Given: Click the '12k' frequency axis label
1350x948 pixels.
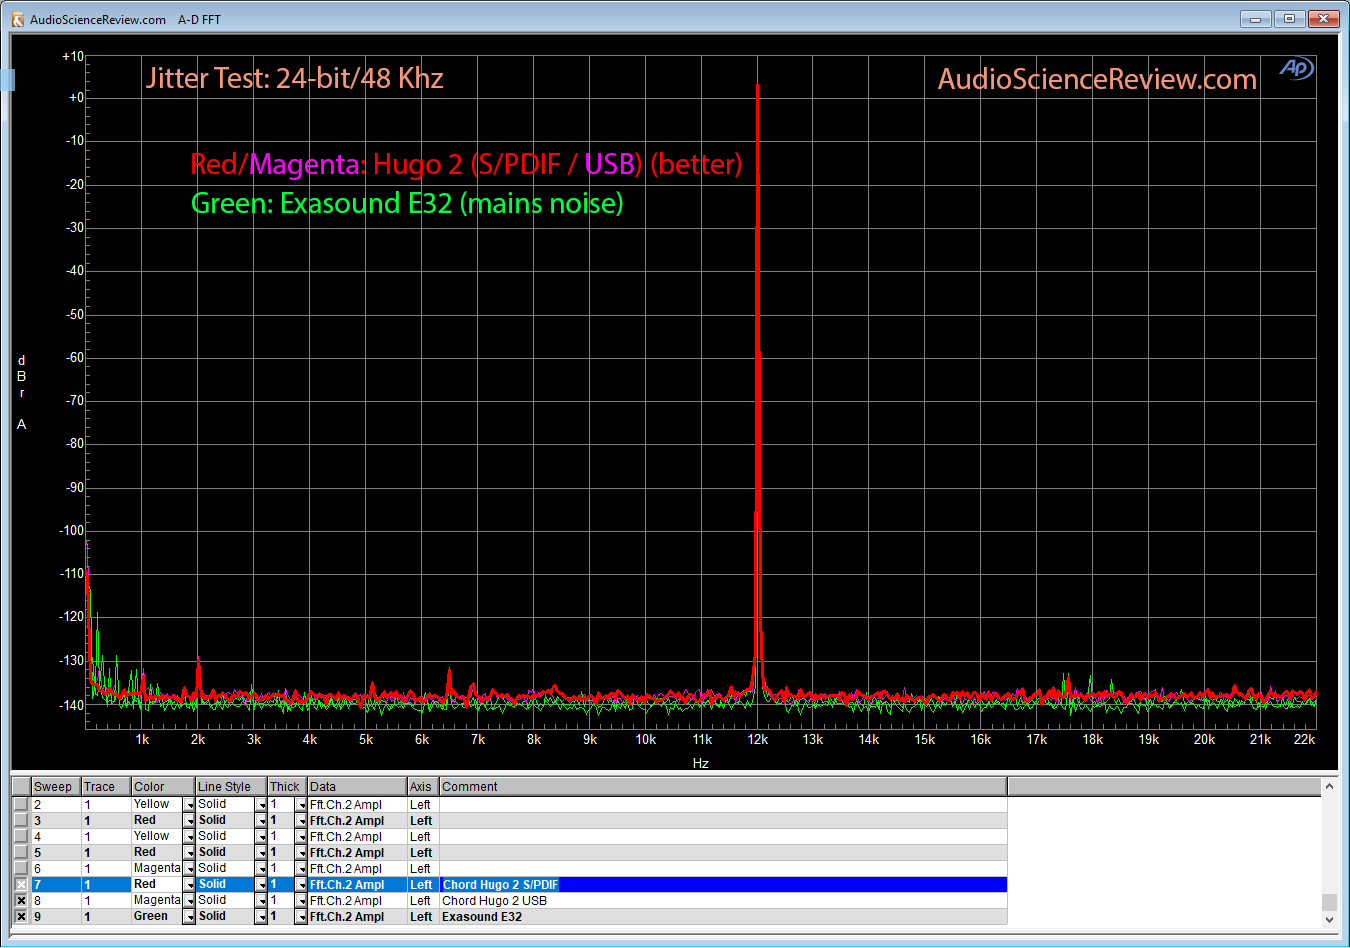Looking at the screenshot, I should [758, 740].
